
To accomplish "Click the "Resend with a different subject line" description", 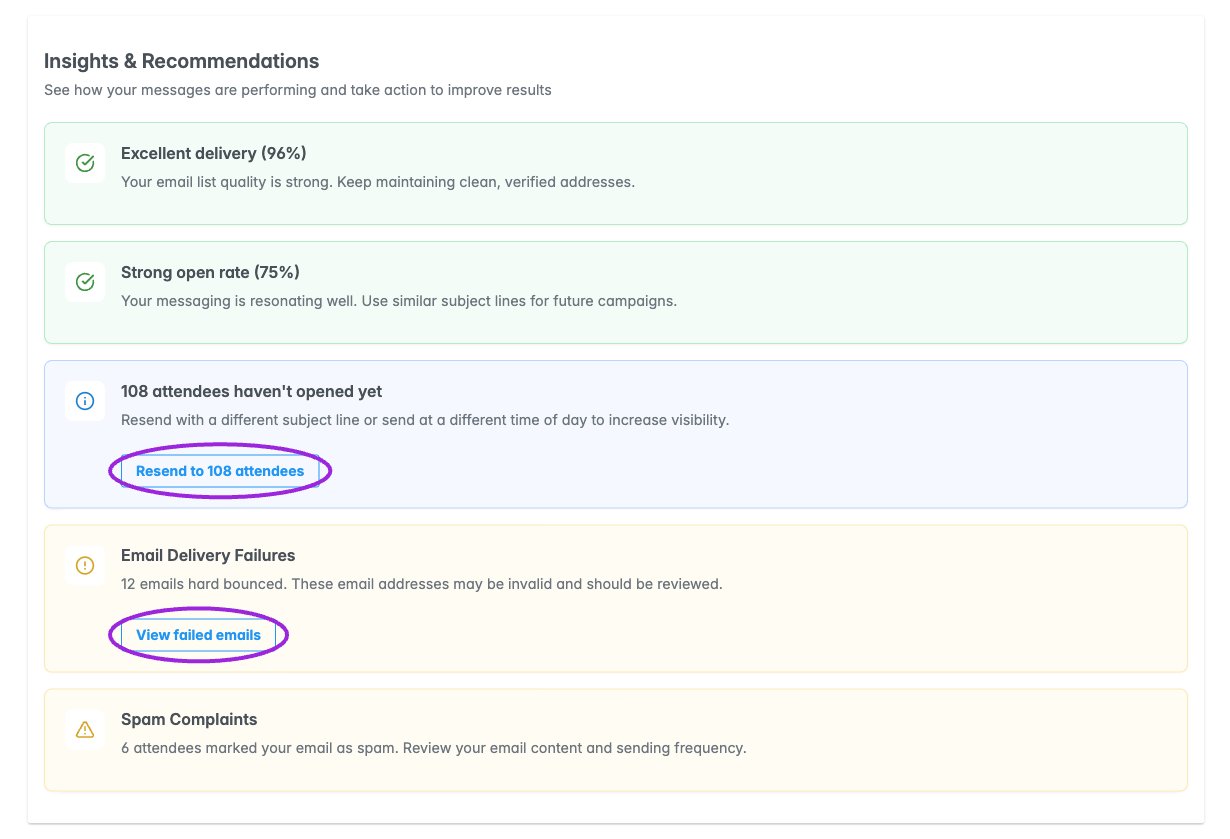I will click(425, 420).
